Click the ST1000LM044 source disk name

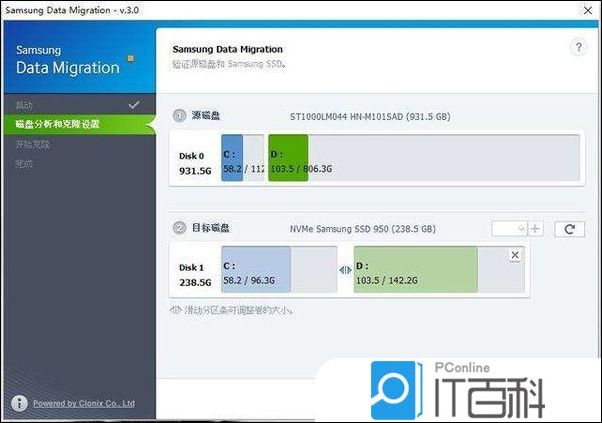click(370, 117)
